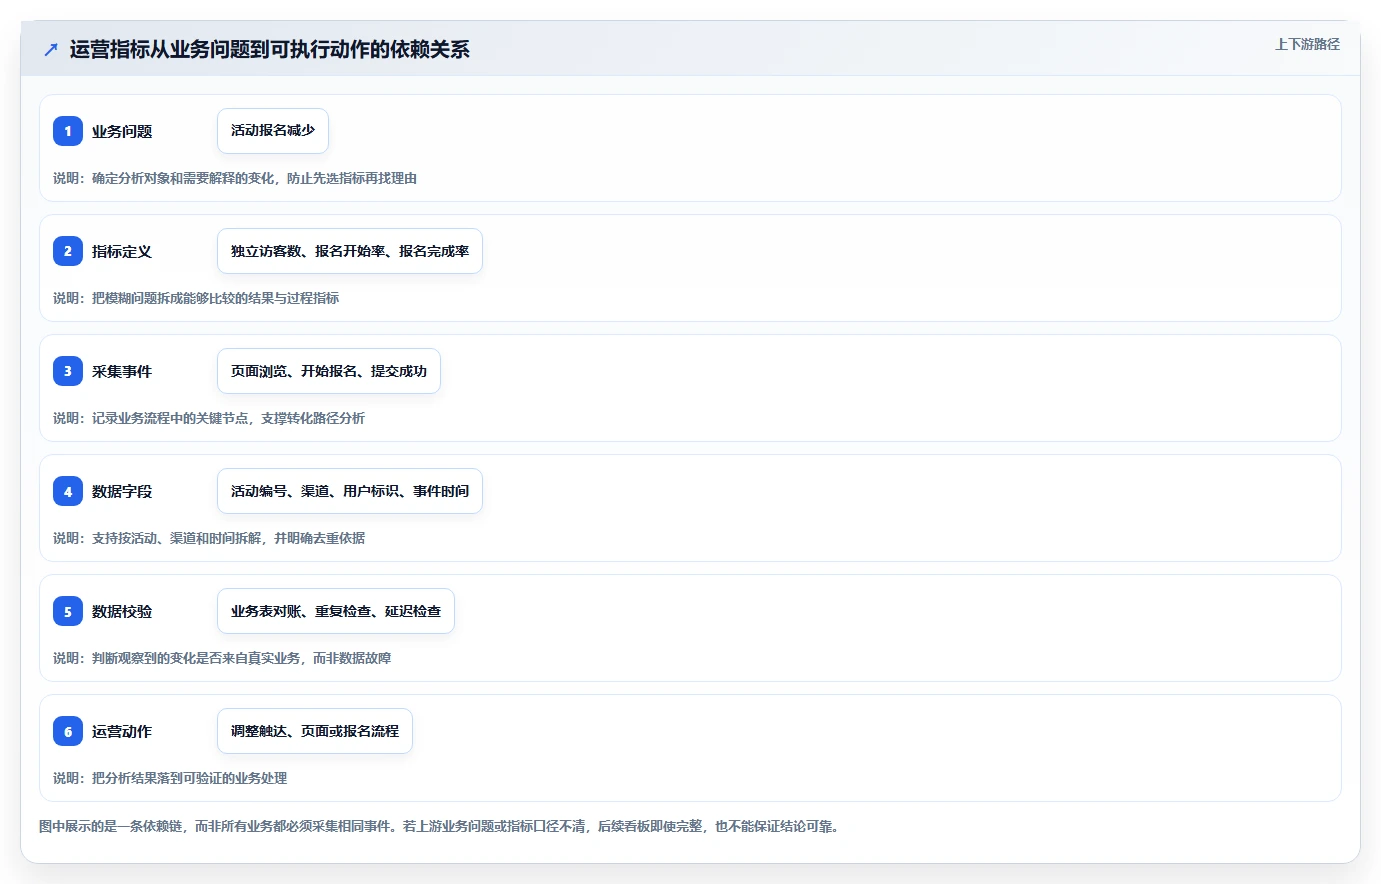Click the note 记录业务流程中的关键节点
Viewport: 1381px width, 884px height.
pos(170,418)
